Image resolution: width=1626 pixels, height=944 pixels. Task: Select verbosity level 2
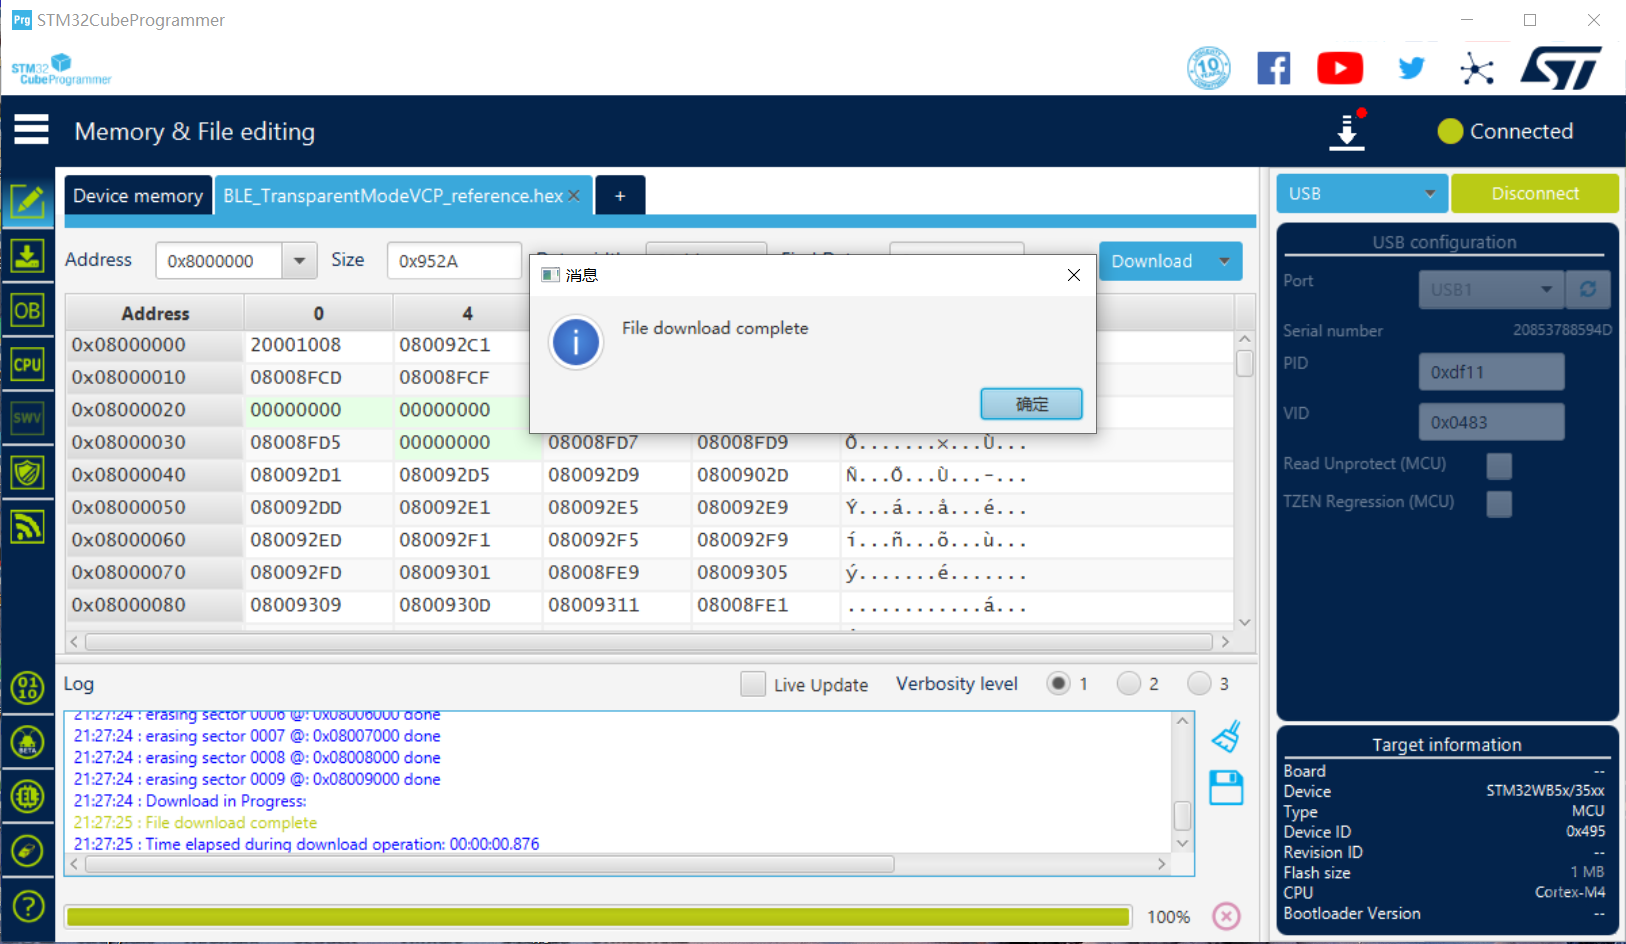(x=1129, y=684)
